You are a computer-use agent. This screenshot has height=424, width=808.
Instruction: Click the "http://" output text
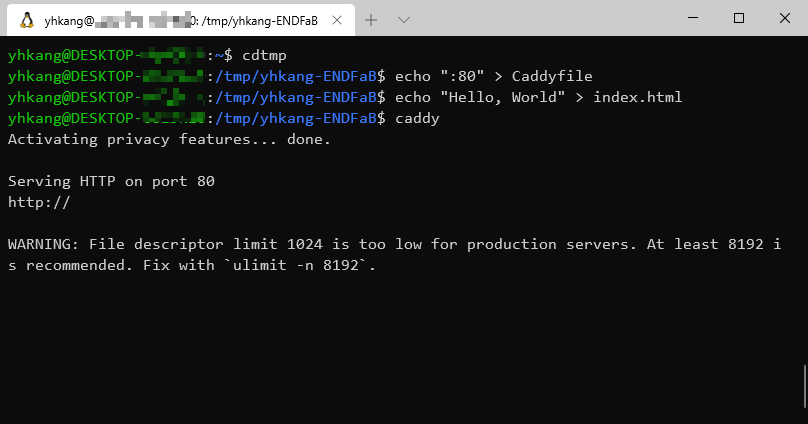39,202
